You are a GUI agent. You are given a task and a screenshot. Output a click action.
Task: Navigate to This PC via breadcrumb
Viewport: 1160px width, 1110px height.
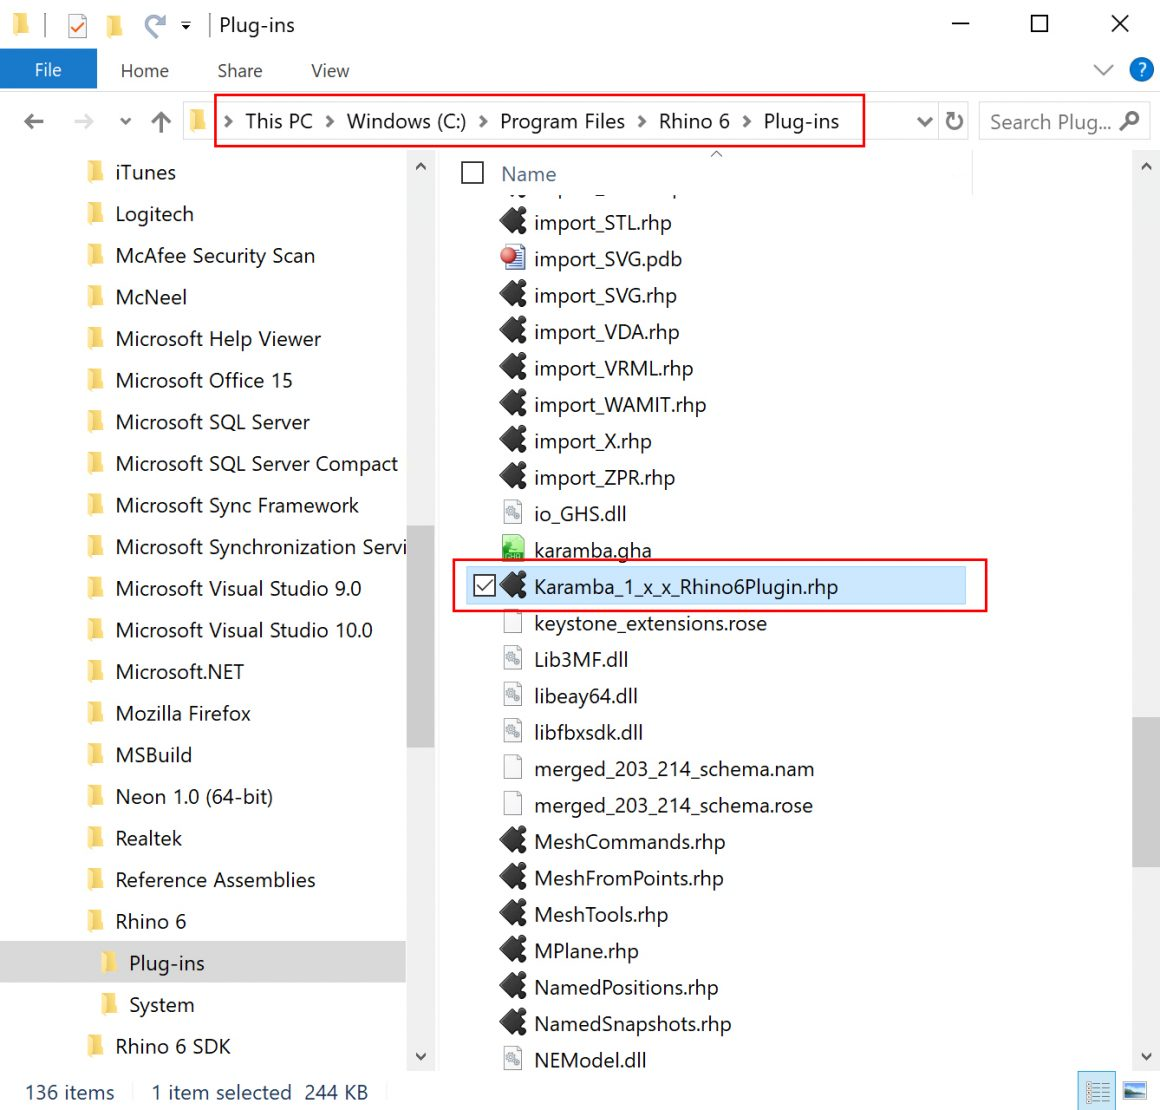(278, 121)
